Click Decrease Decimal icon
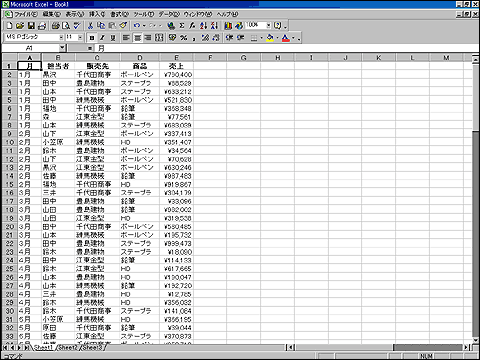This screenshot has width=480, height=360. pyautogui.click(x=216, y=38)
